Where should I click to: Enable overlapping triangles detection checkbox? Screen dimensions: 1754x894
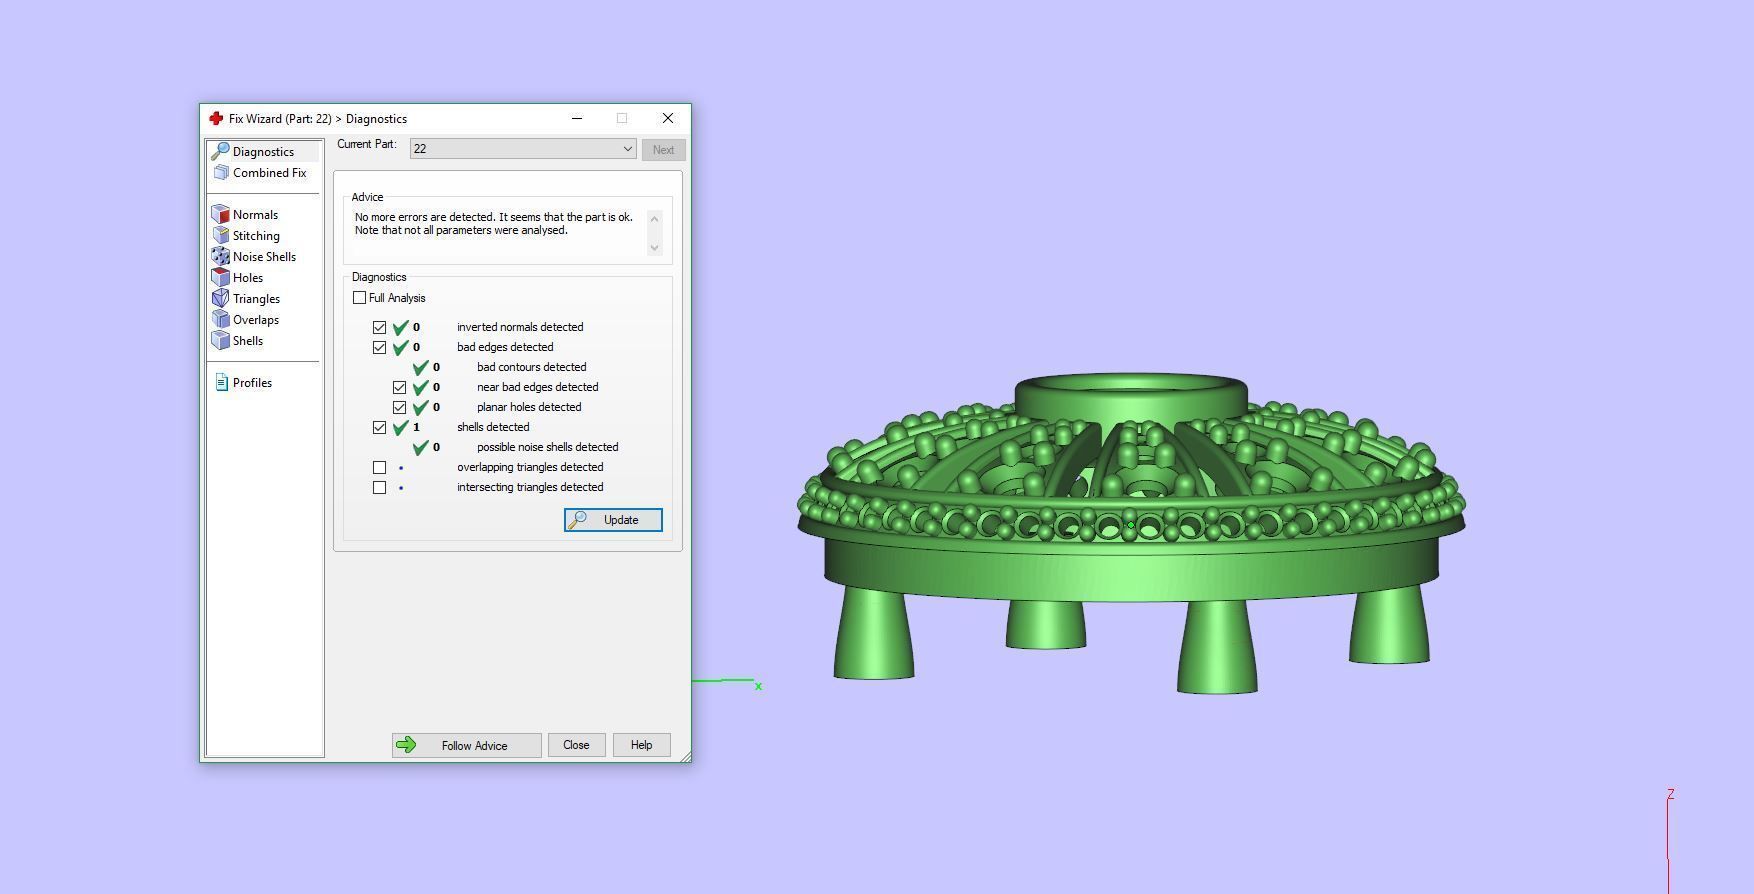coord(380,467)
